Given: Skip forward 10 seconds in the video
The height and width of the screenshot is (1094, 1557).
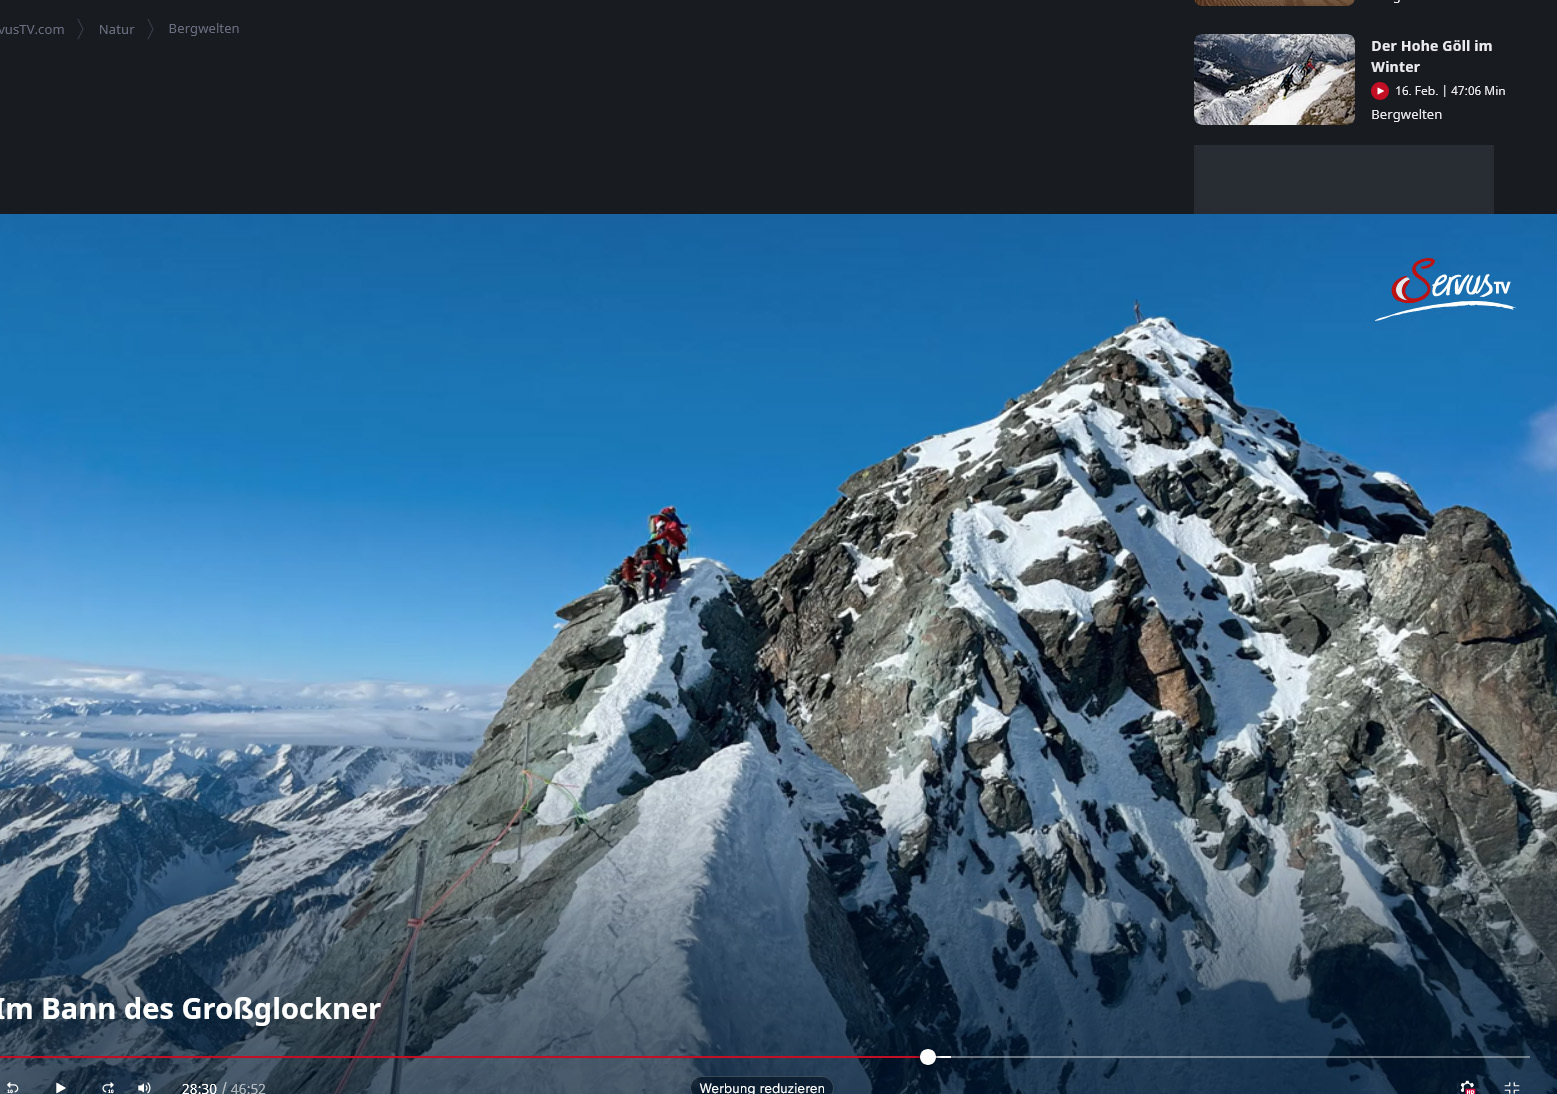Looking at the screenshot, I should coord(108,1087).
